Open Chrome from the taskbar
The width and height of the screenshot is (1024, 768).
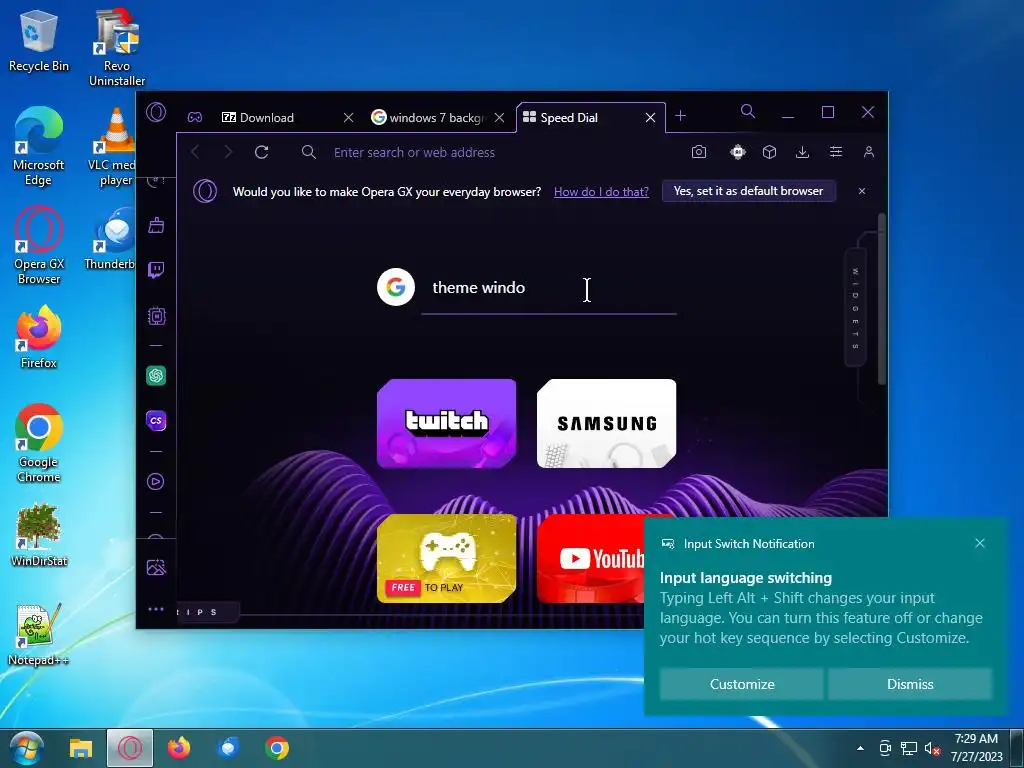(x=277, y=748)
